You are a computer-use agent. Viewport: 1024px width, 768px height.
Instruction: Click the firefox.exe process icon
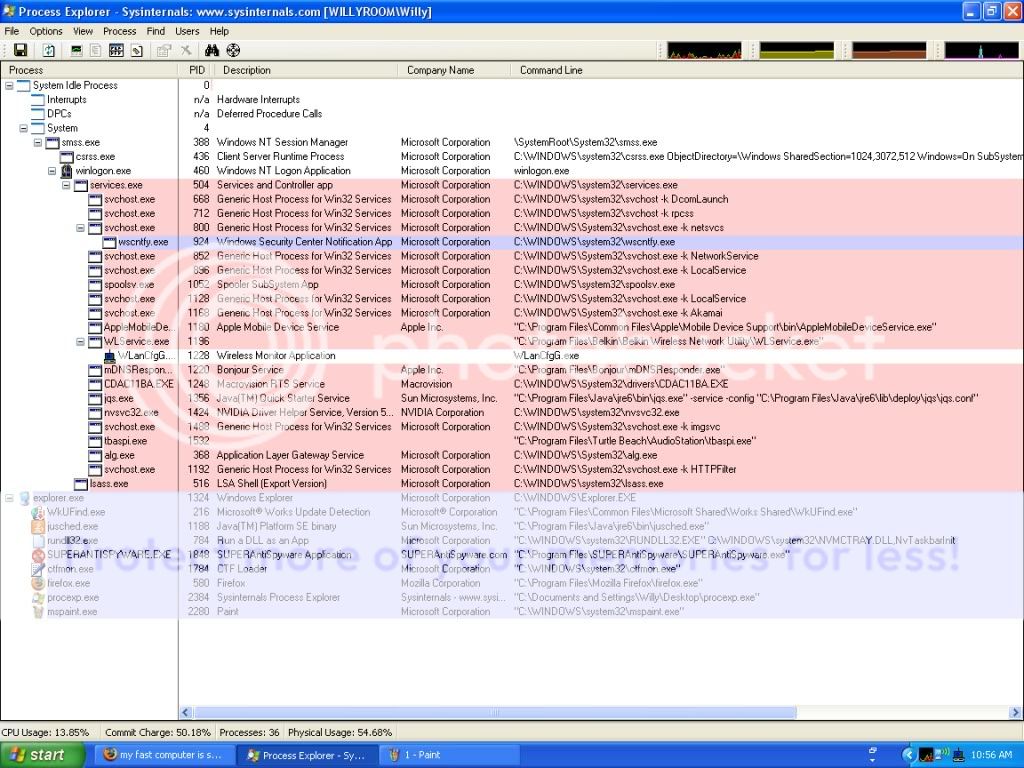pyautogui.click(x=39, y=583)
